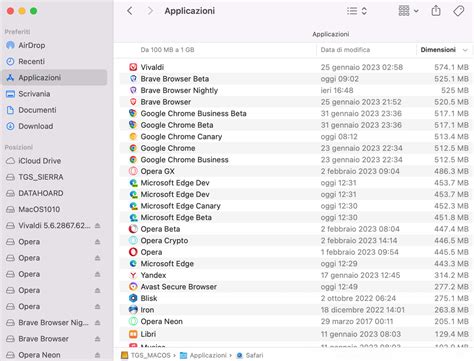Viewport: 474px width, 361px height.
Task: Select the Brave Browser row name in list
Action: click(166, 102)
